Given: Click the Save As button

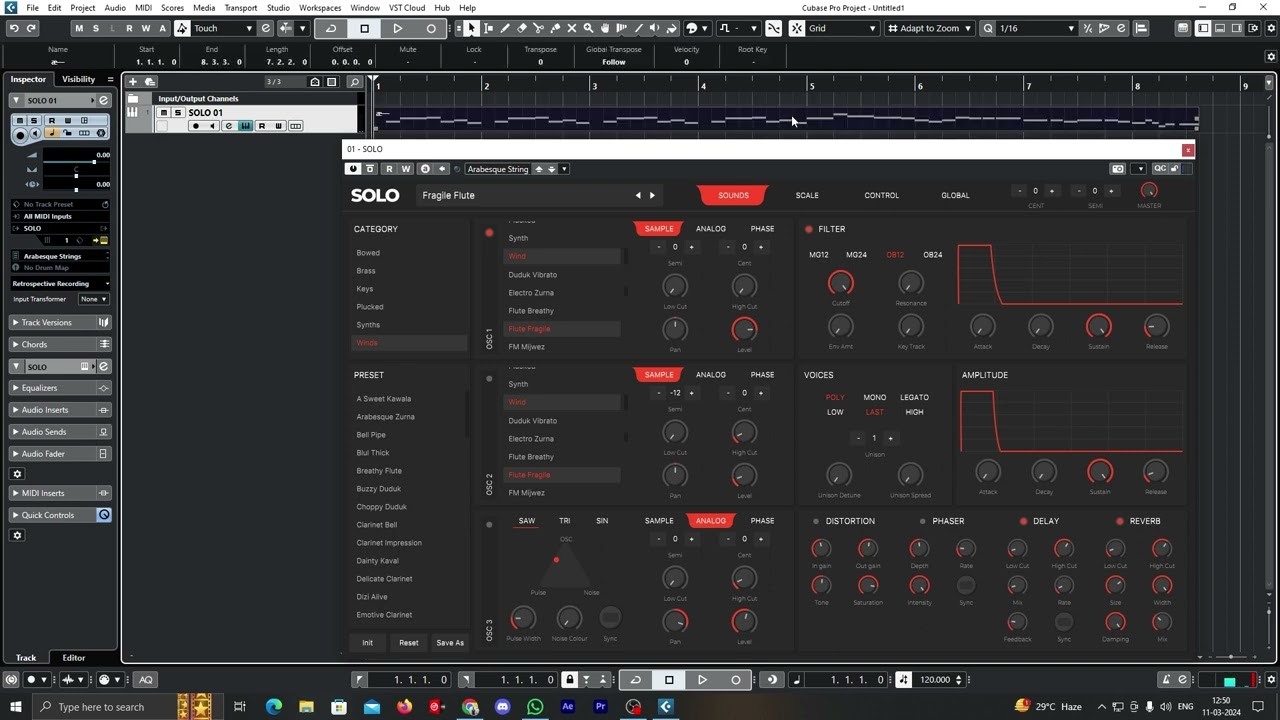Looking at the screenshot, I should coord(450,643).
